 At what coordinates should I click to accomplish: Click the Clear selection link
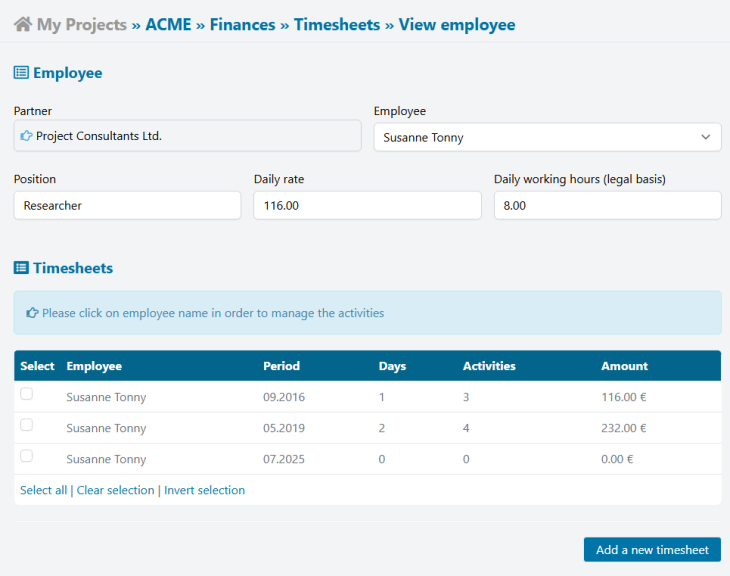[115, 490]
